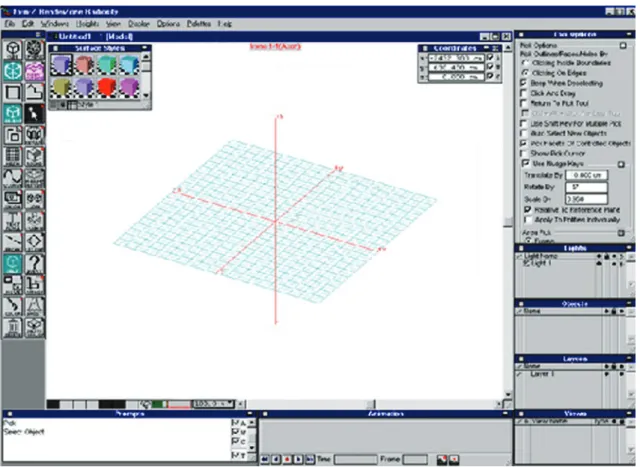Open the View menu
This screenshot has height=467, width=640.
pos(113,24)
